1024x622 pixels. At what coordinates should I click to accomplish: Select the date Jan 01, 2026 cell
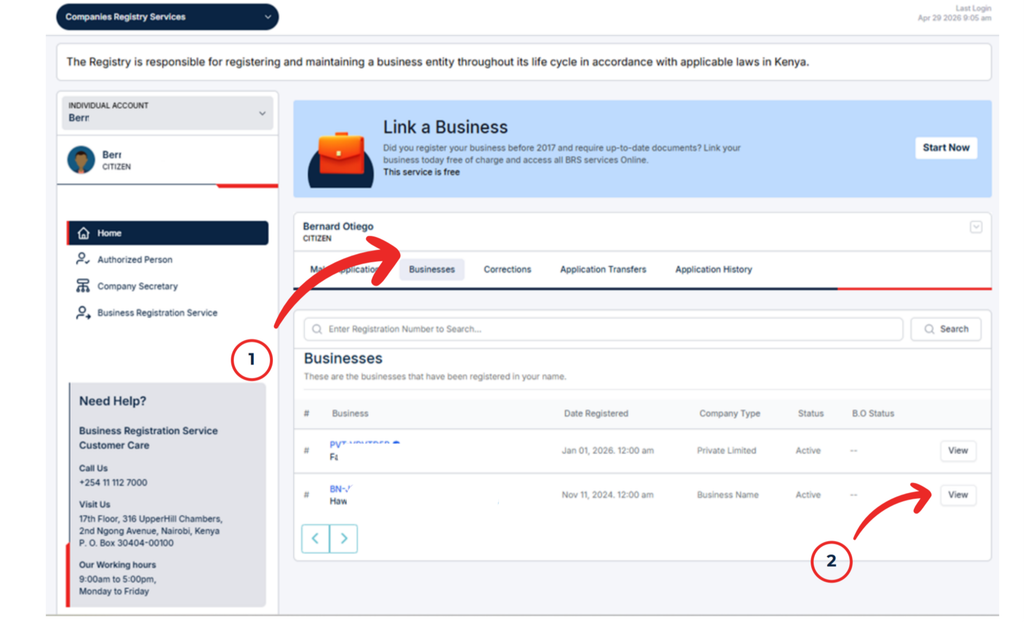[607, 451]
